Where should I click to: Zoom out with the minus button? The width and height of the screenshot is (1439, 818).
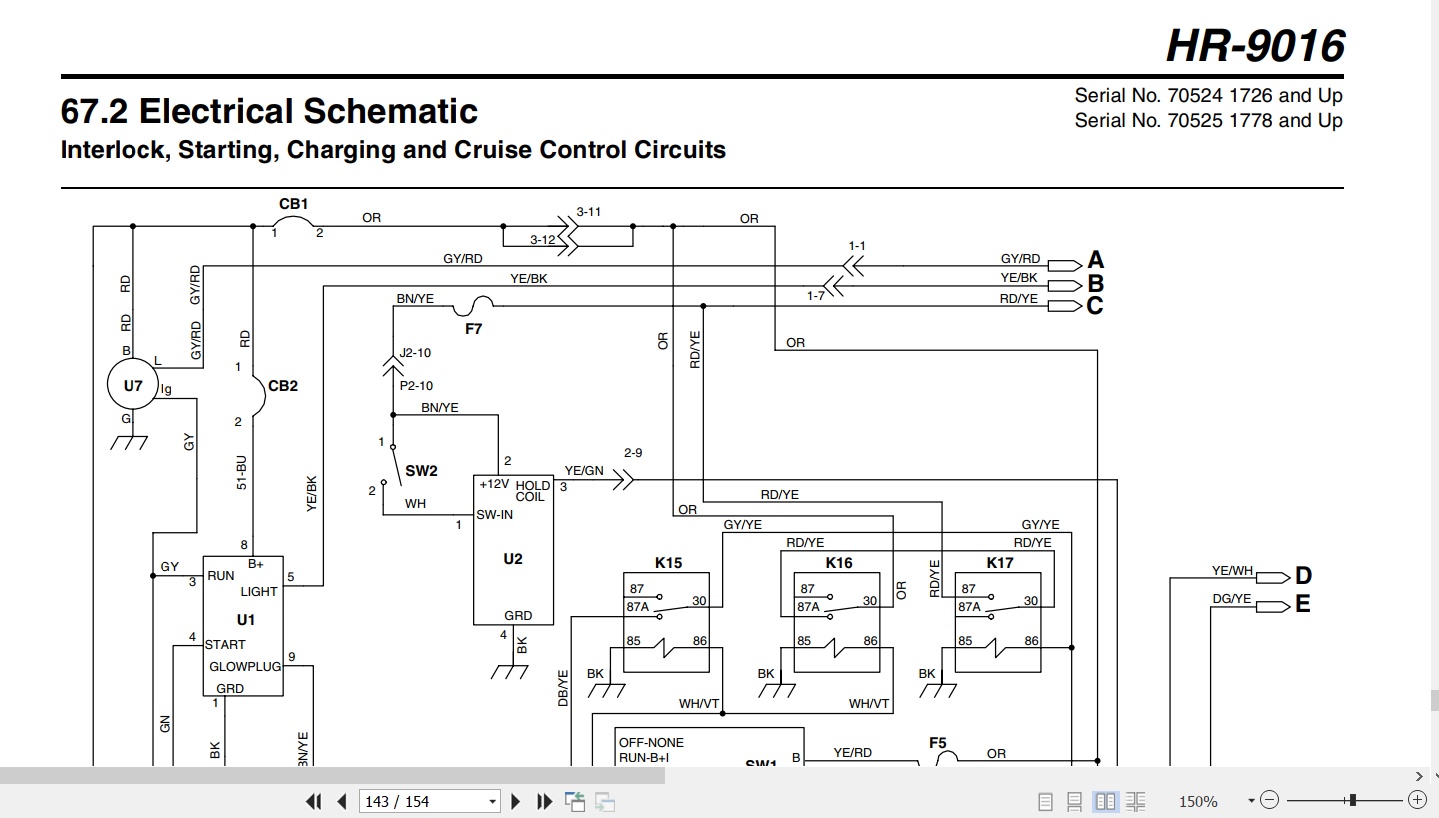coord(1269,800)
